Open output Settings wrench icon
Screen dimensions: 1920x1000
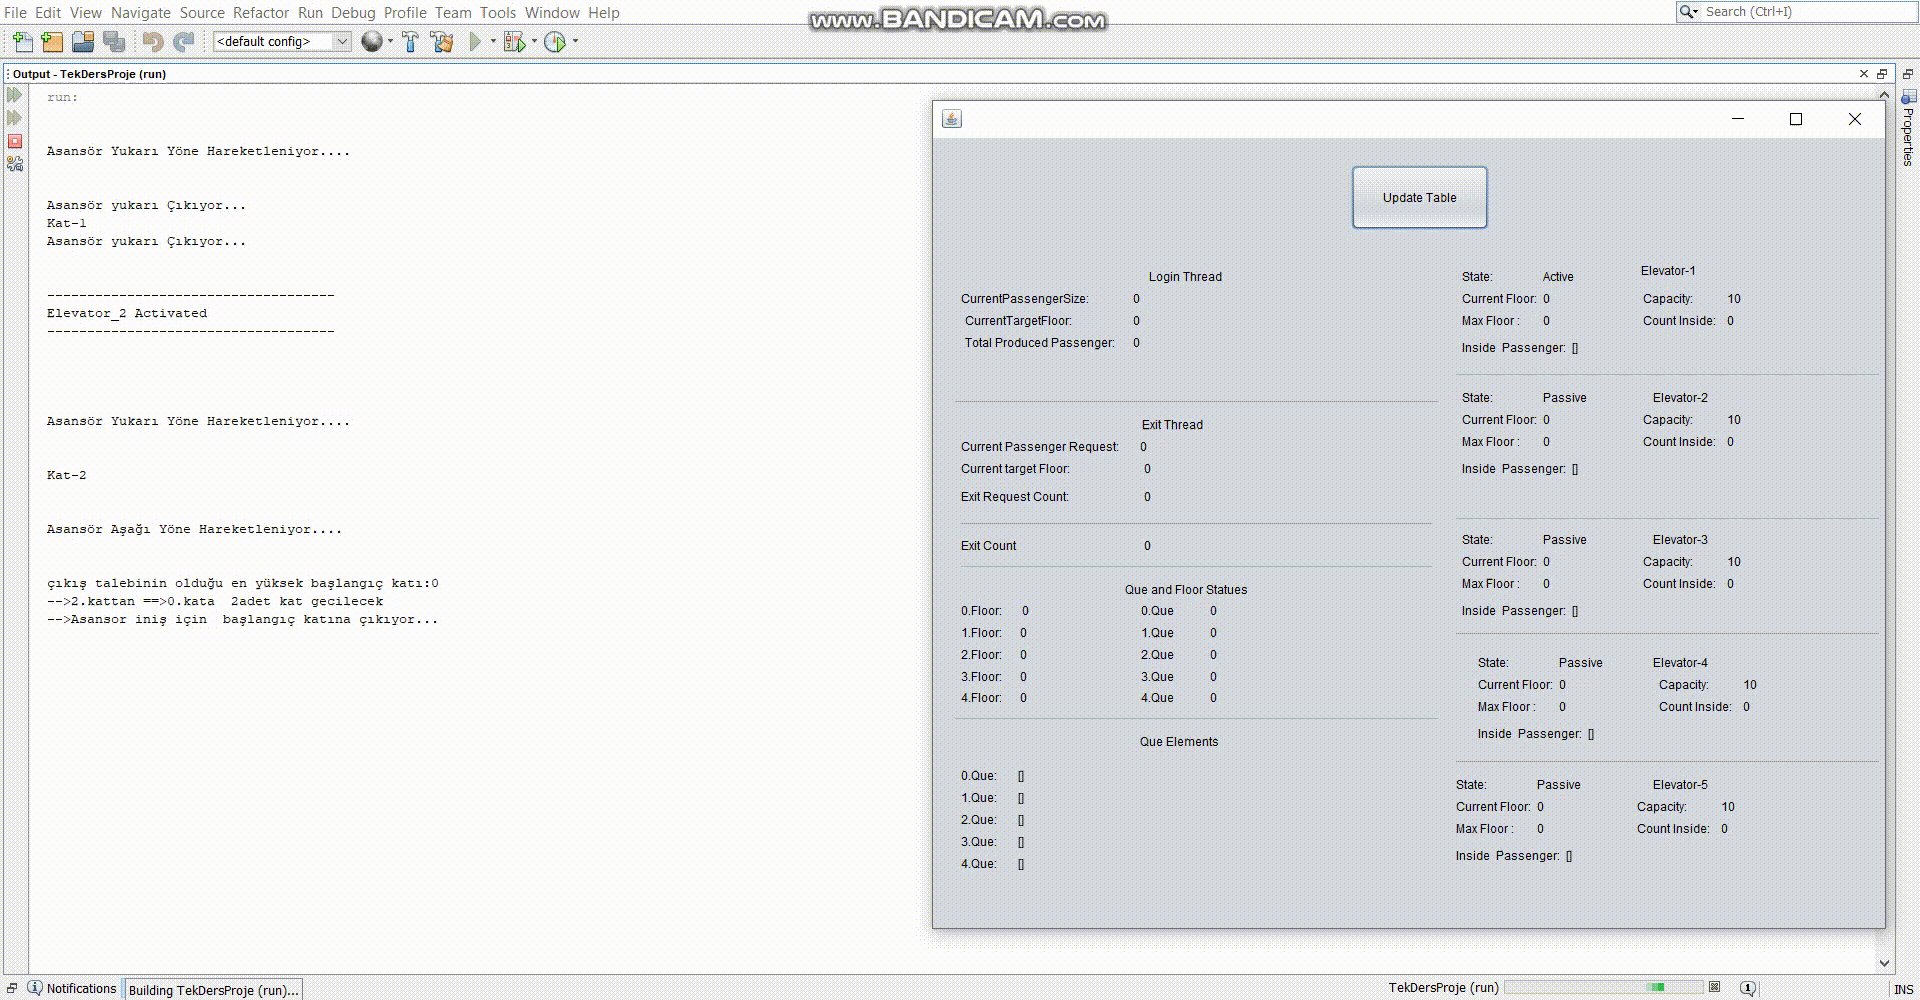(15, 164)
